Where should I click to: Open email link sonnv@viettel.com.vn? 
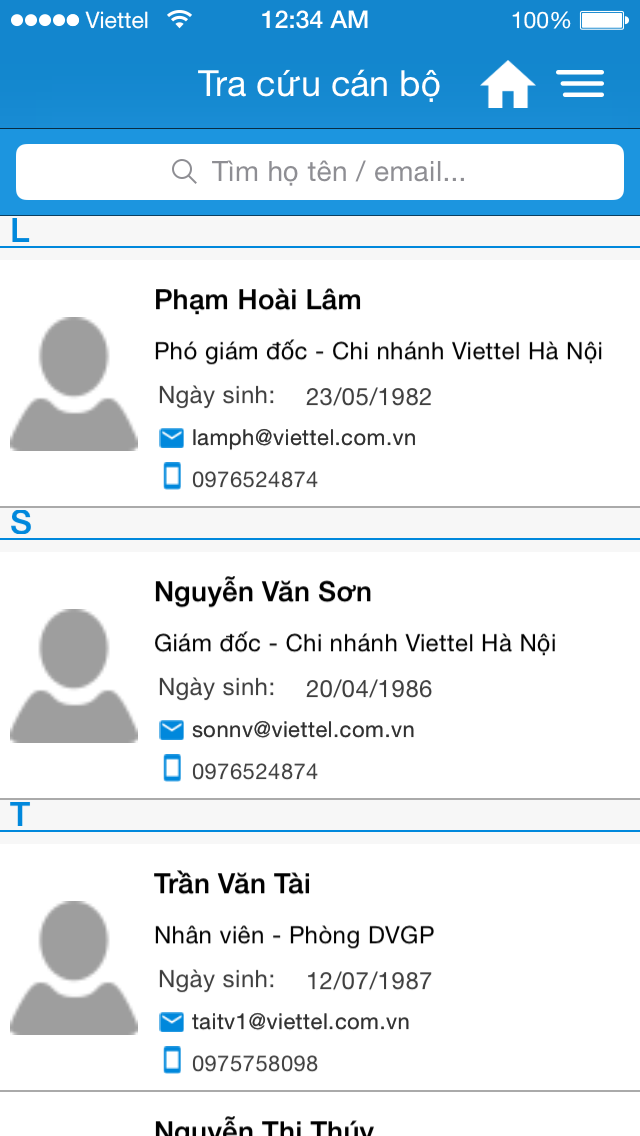coord(303,730)
